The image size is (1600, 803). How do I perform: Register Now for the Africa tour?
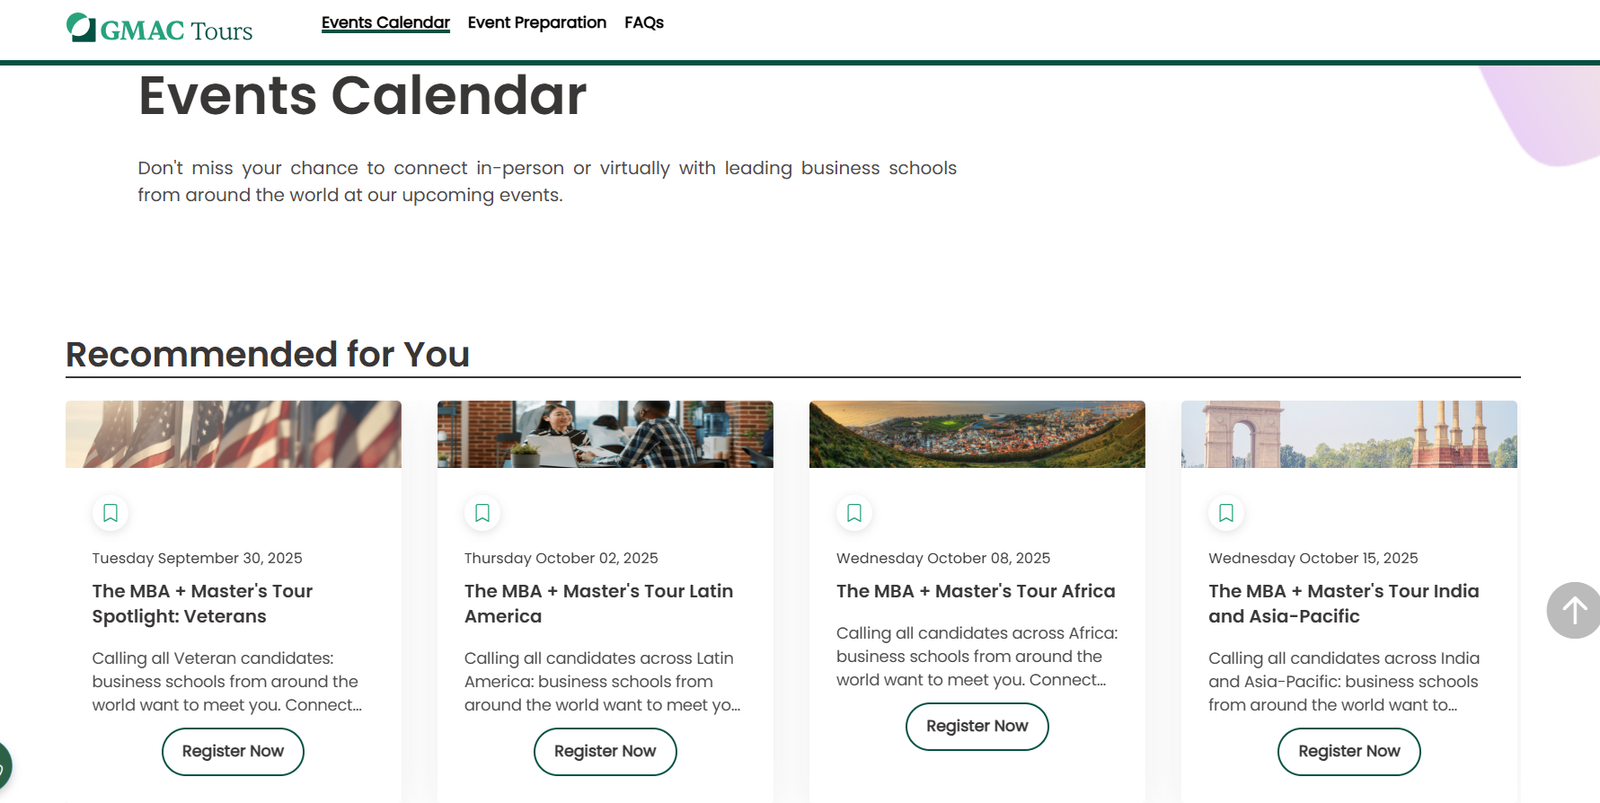click(977, 726)
